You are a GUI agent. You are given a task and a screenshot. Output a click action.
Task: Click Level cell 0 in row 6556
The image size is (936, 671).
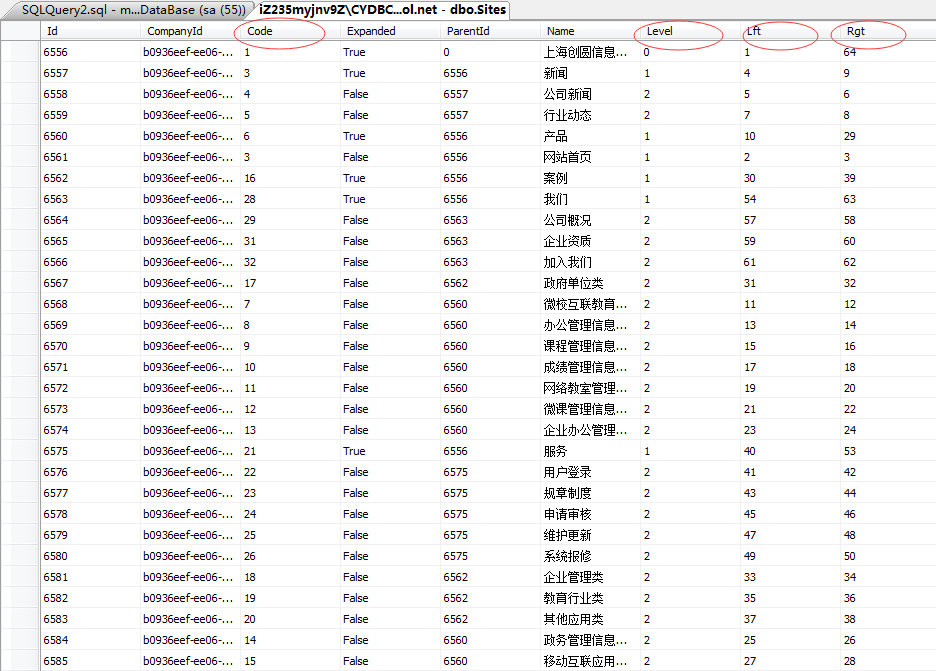point(691,52)
